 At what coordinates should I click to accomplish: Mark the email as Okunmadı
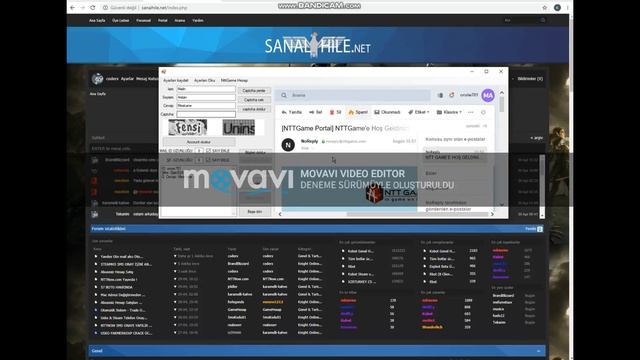tap(387, 112)
